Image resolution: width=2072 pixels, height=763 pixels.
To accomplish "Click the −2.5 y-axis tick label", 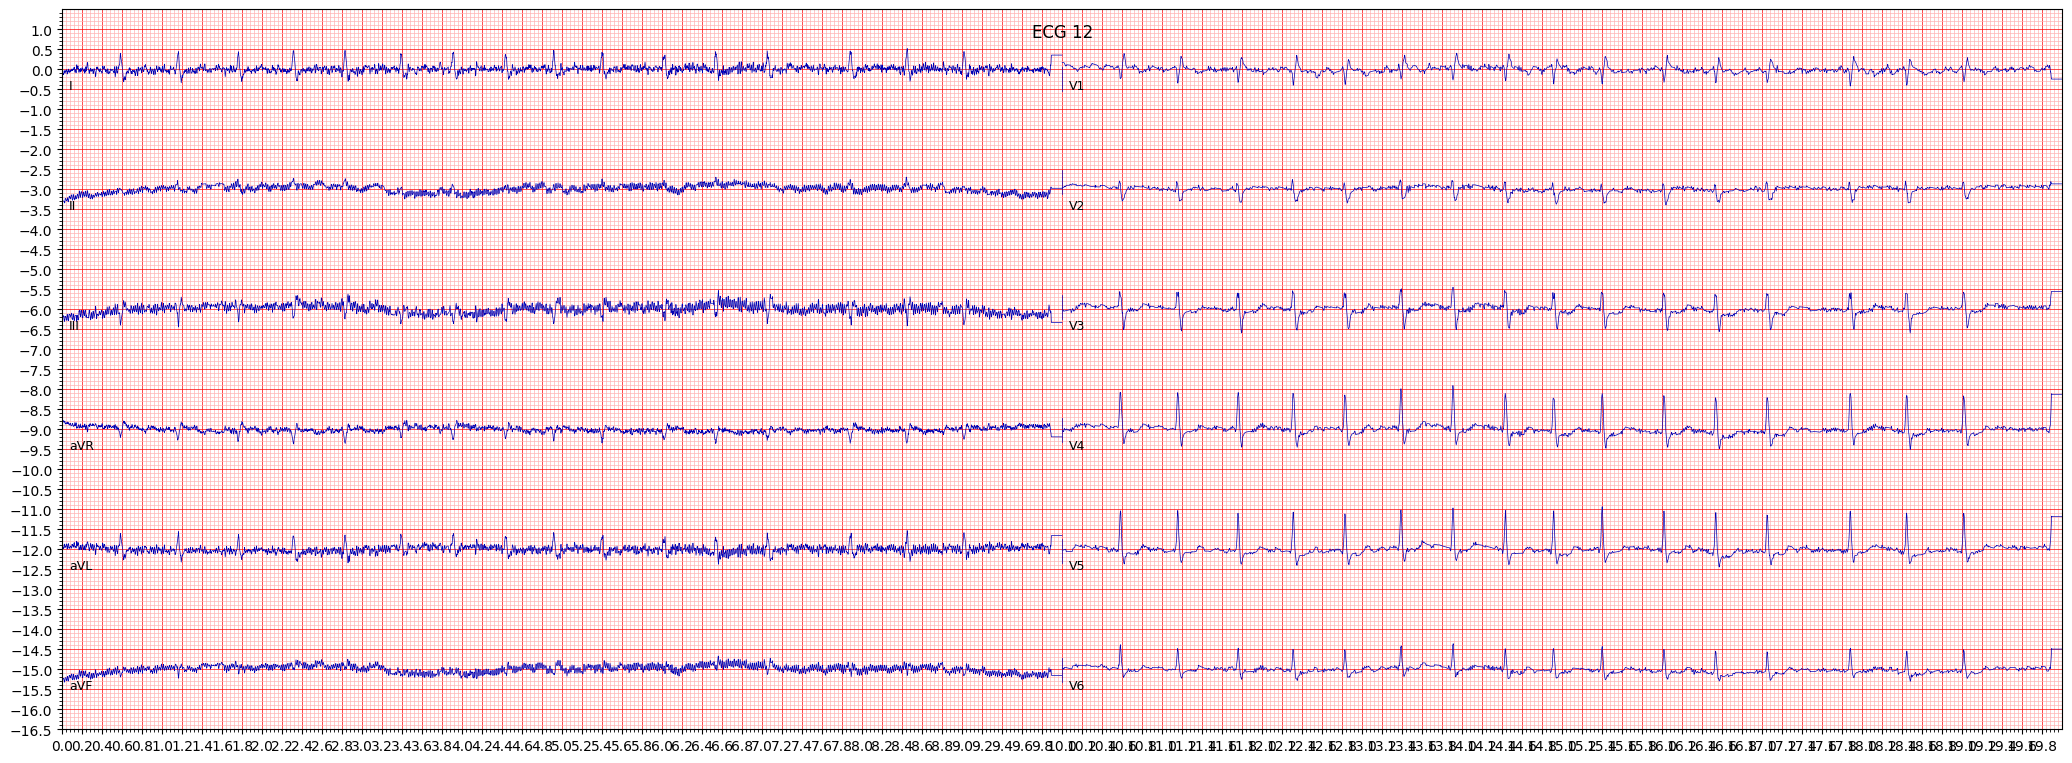I will [x=36, y=171].
